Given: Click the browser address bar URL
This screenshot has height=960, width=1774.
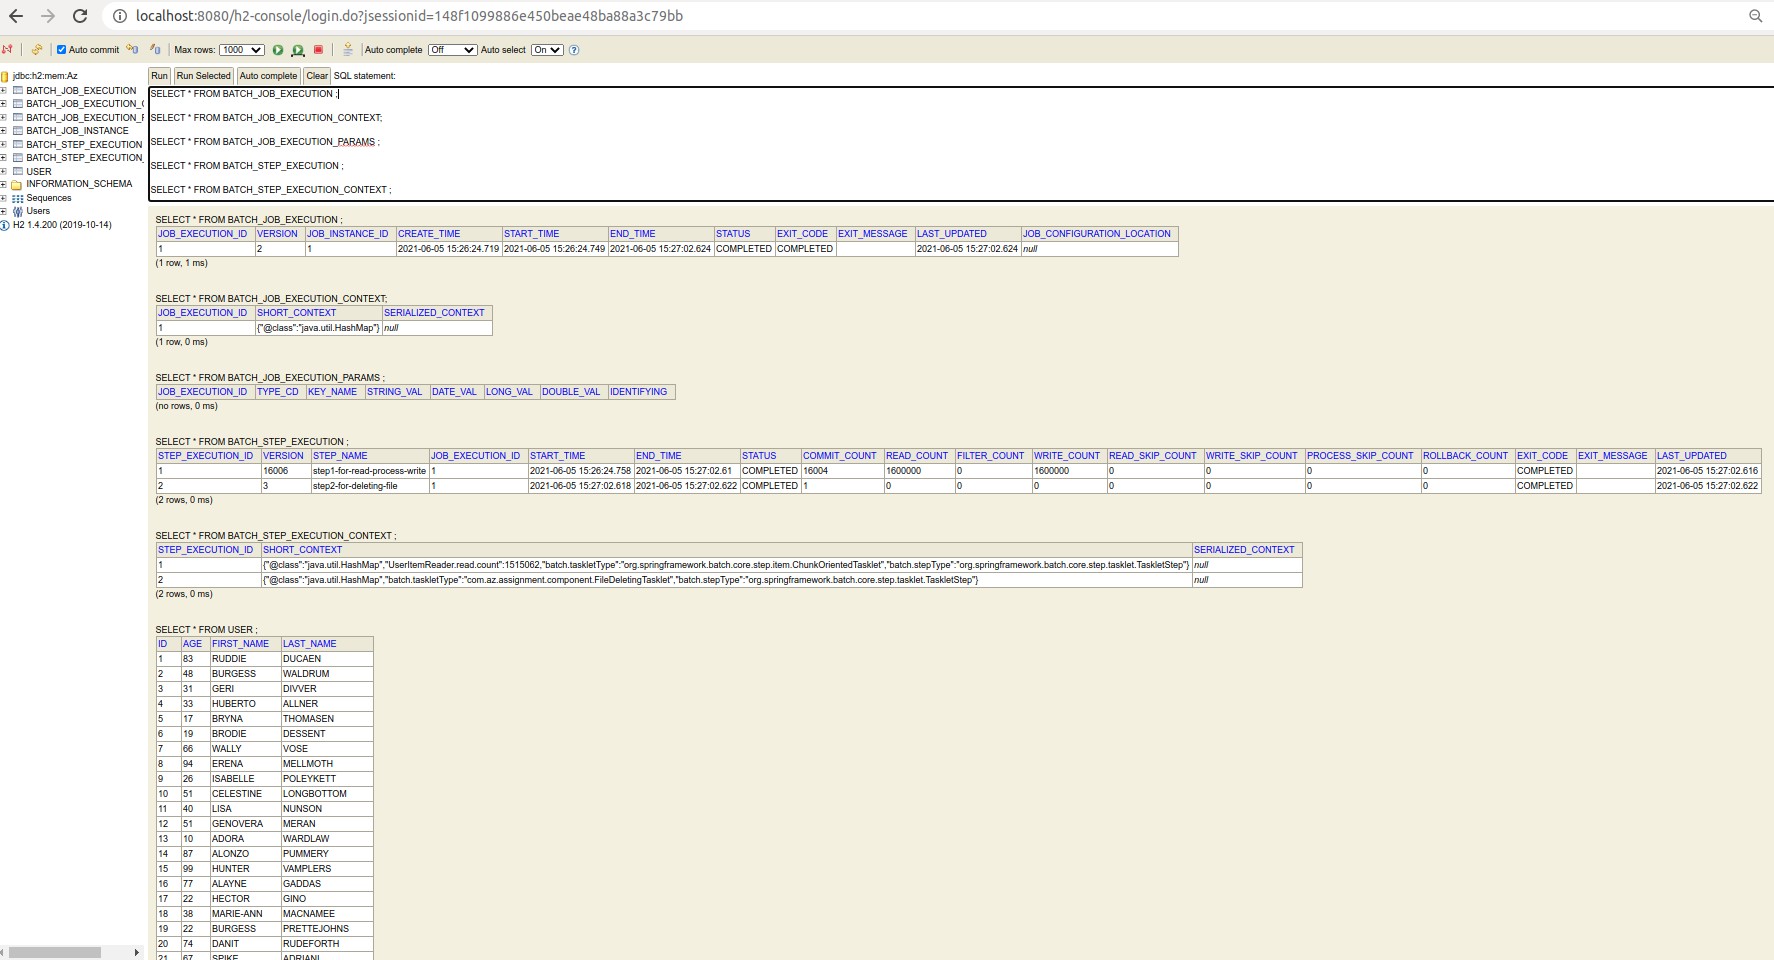Looking at the screenshot, I should (x=410, y=16).
